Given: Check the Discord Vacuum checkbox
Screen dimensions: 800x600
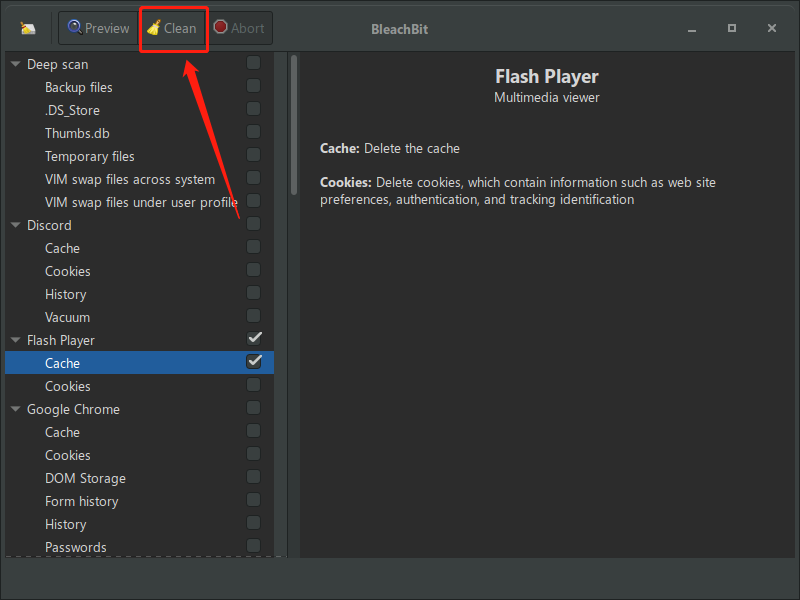Looking at the screenshot, I should (254, 316).
